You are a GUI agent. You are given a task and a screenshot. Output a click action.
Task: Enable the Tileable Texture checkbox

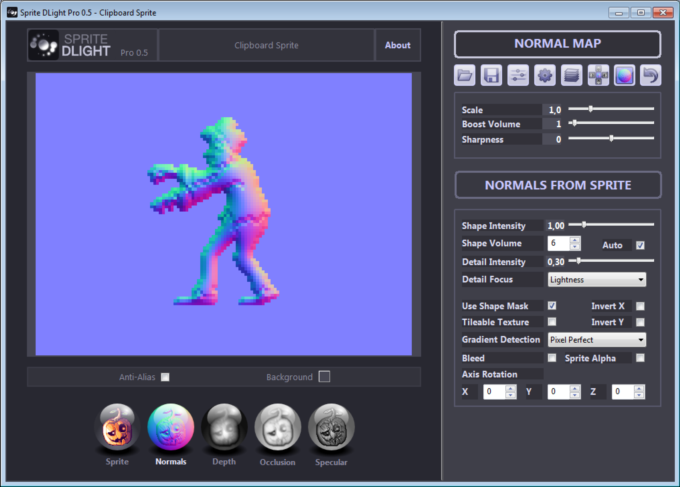pyautogui.click(x=552, y=322)
